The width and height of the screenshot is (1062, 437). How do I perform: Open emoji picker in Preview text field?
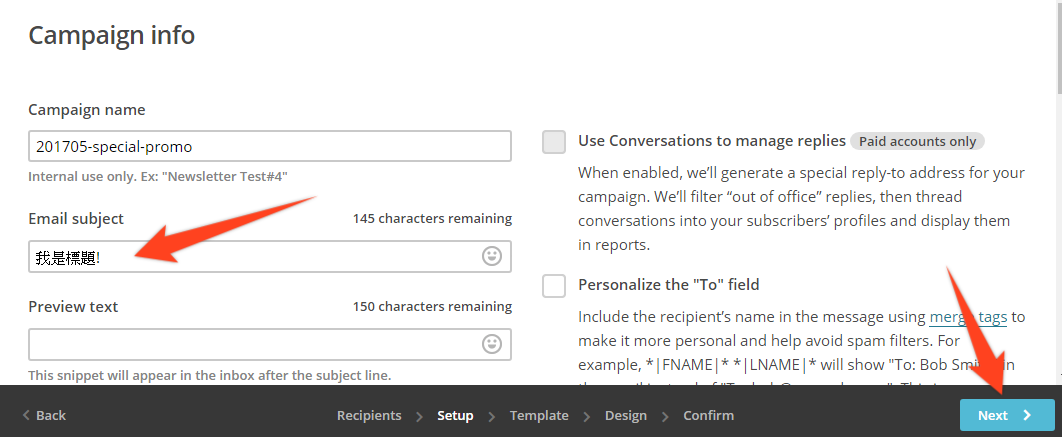pos(492,344)
